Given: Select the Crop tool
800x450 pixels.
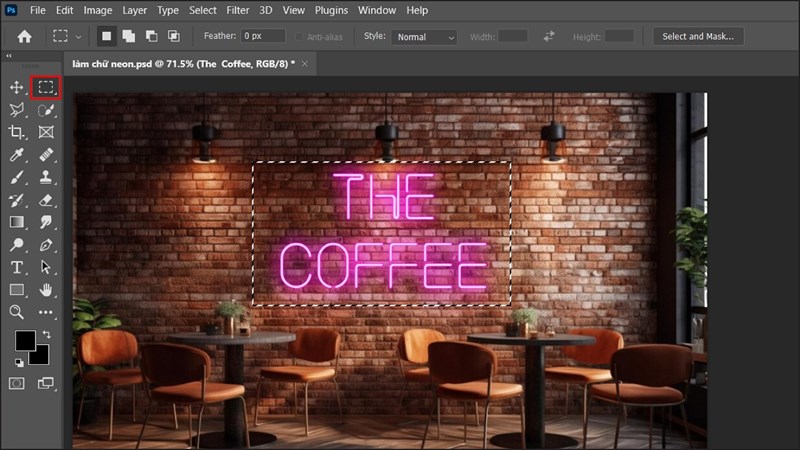Looking at the screenshot, I should 16,132.
